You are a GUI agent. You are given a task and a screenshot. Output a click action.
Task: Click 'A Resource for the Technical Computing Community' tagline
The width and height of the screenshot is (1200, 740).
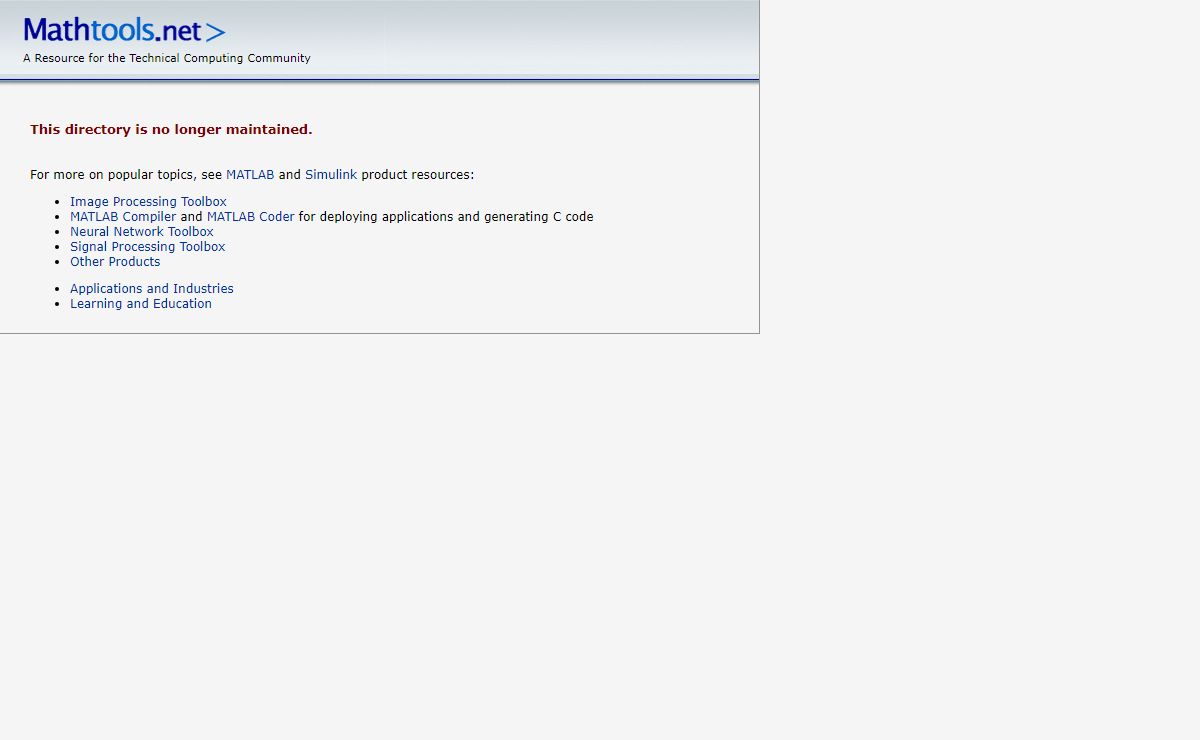pos(167,59)
